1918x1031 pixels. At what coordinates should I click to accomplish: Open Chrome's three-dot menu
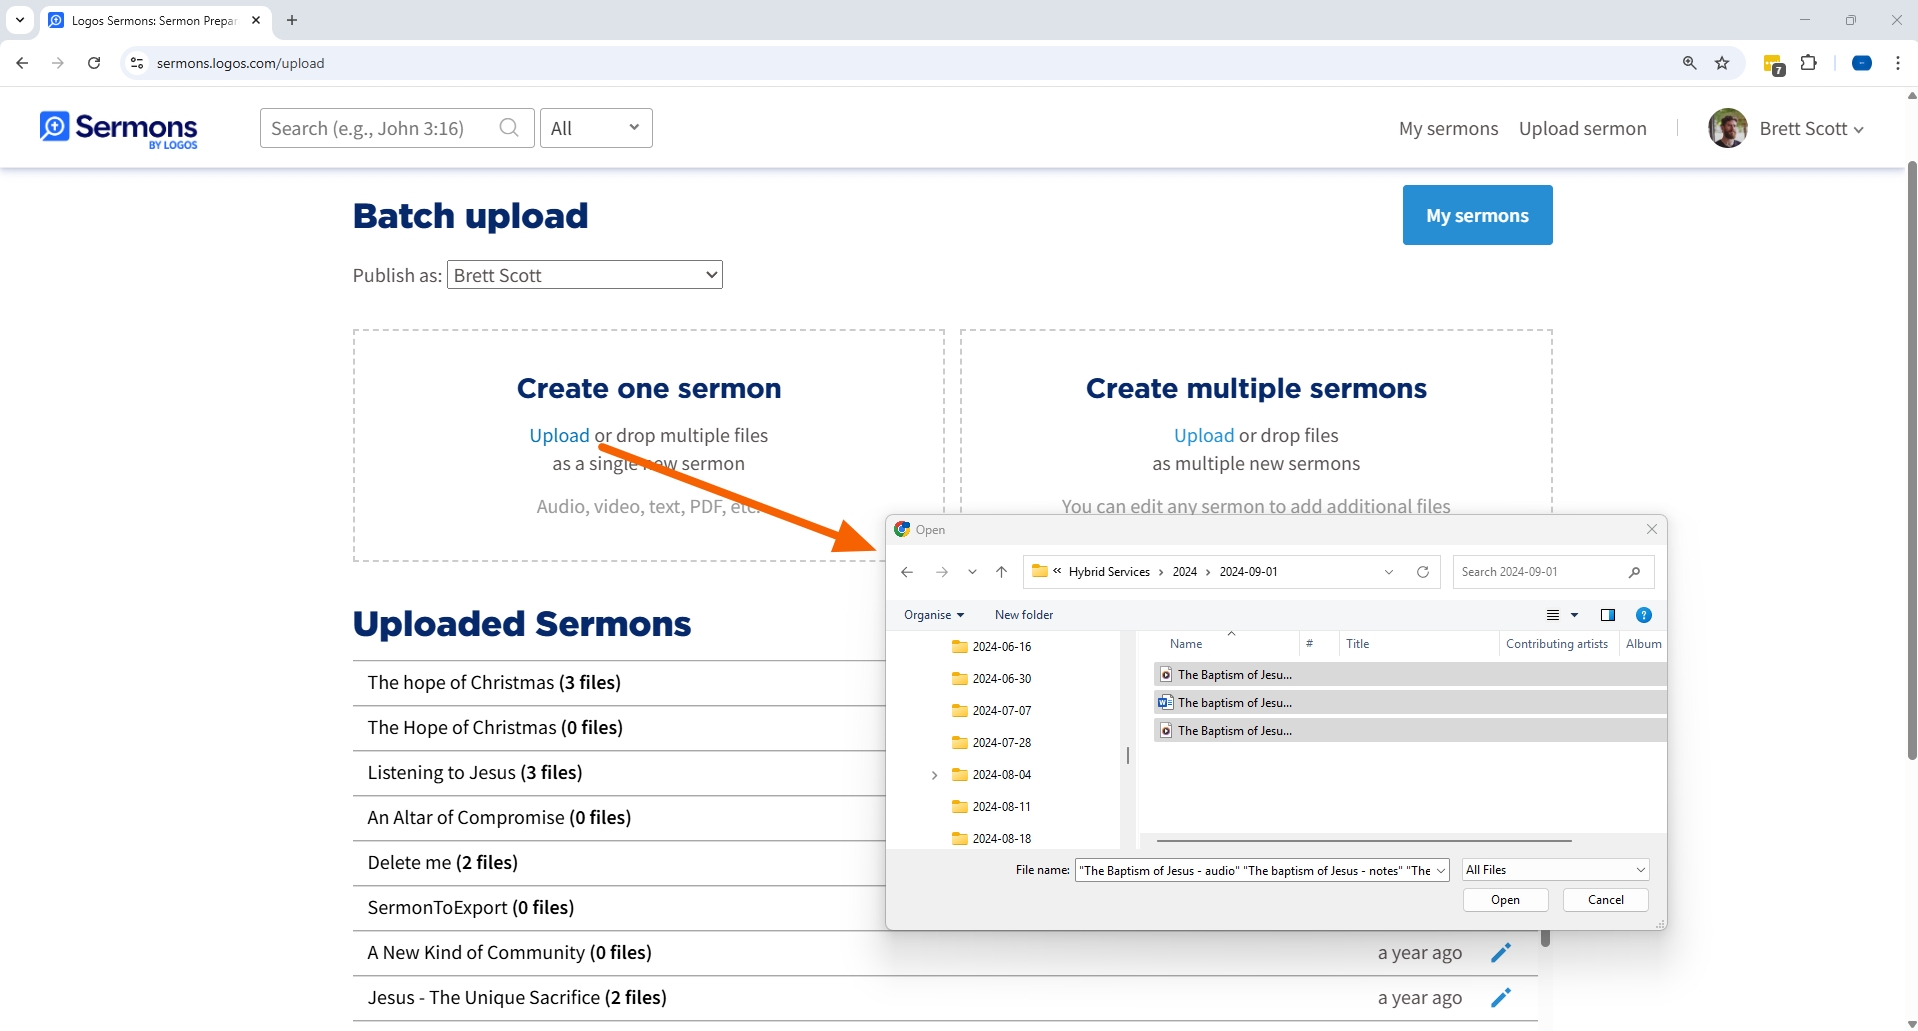(x=1897, y=63)
